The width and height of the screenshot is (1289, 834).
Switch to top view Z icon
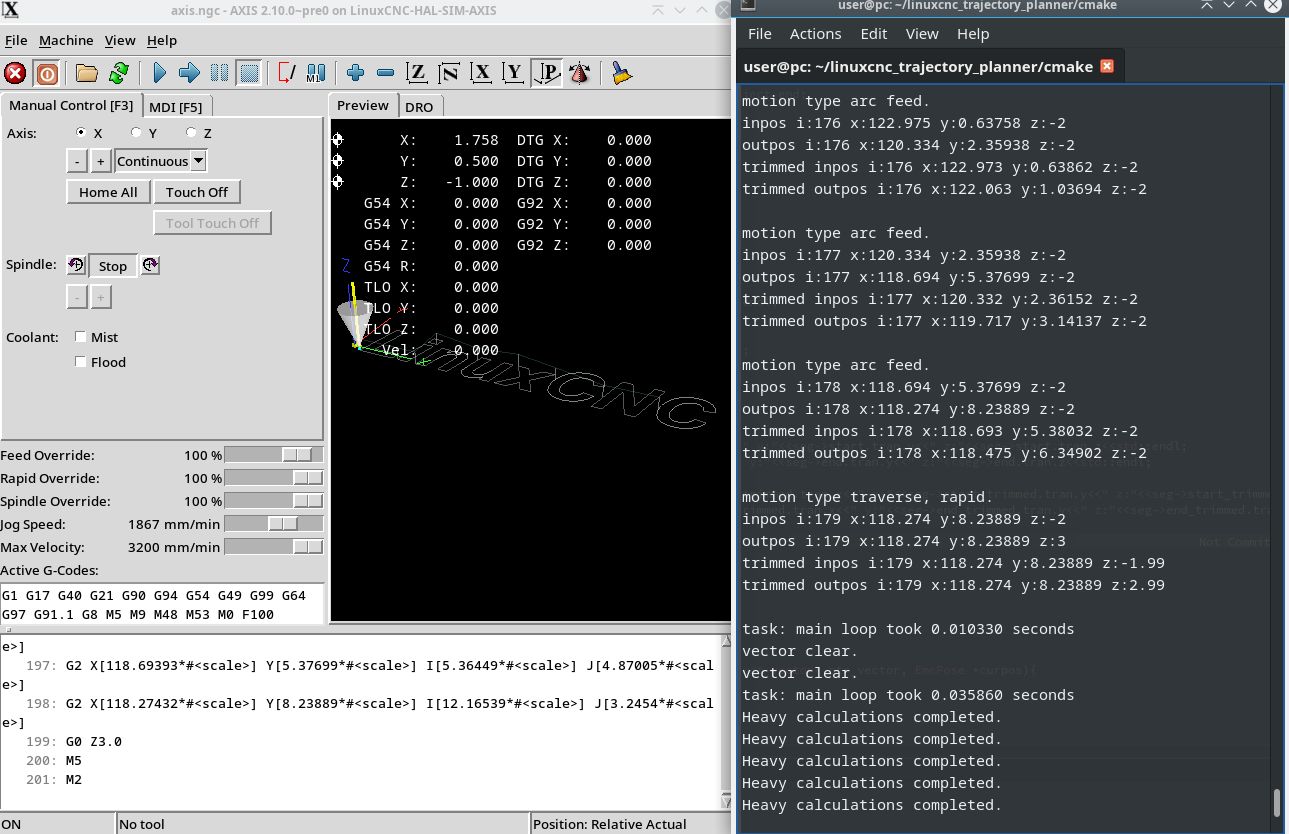pyautogui.click(x=418, y=73)
